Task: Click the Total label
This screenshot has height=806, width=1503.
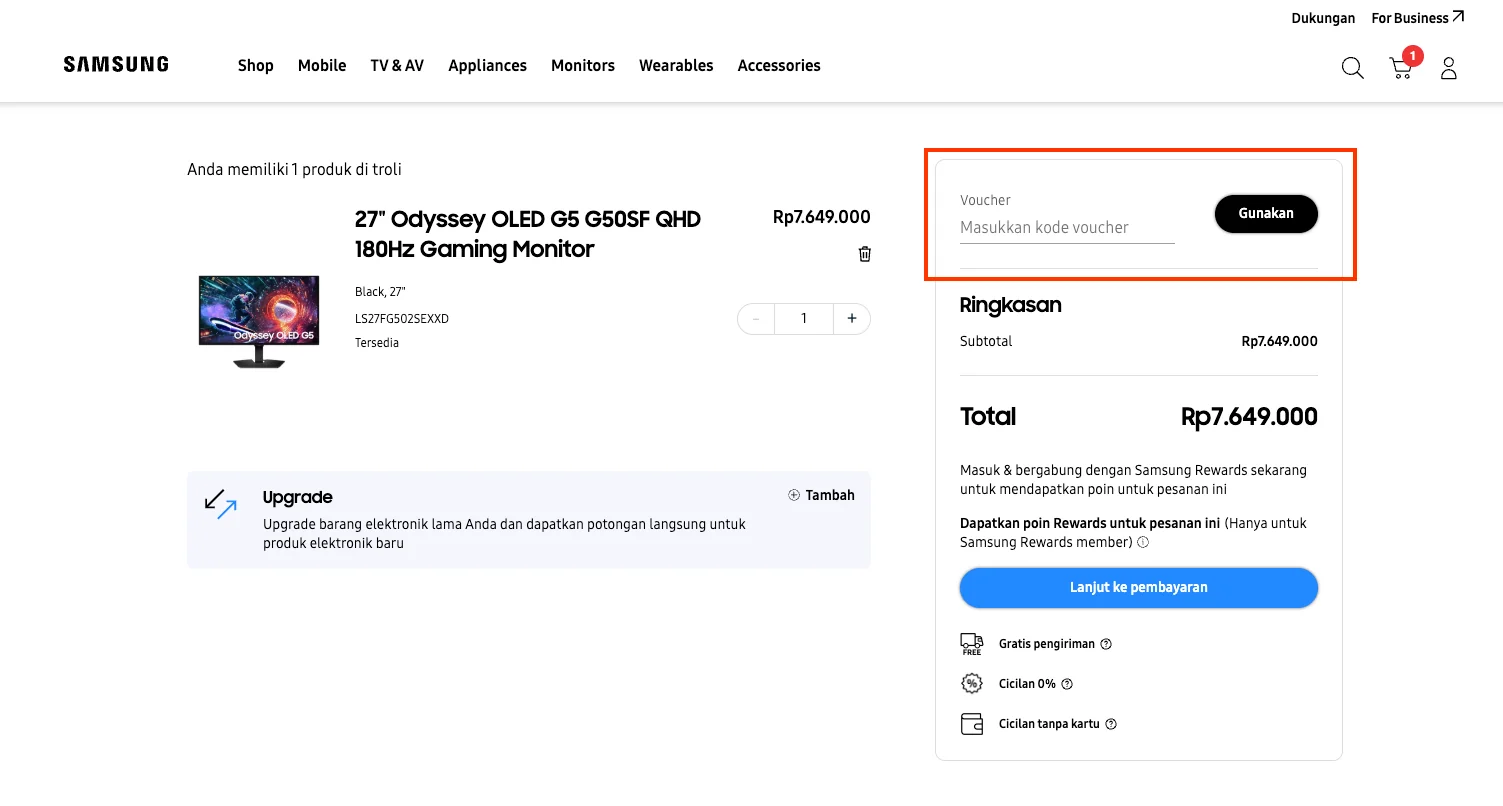Action: (x=988, y=417)
